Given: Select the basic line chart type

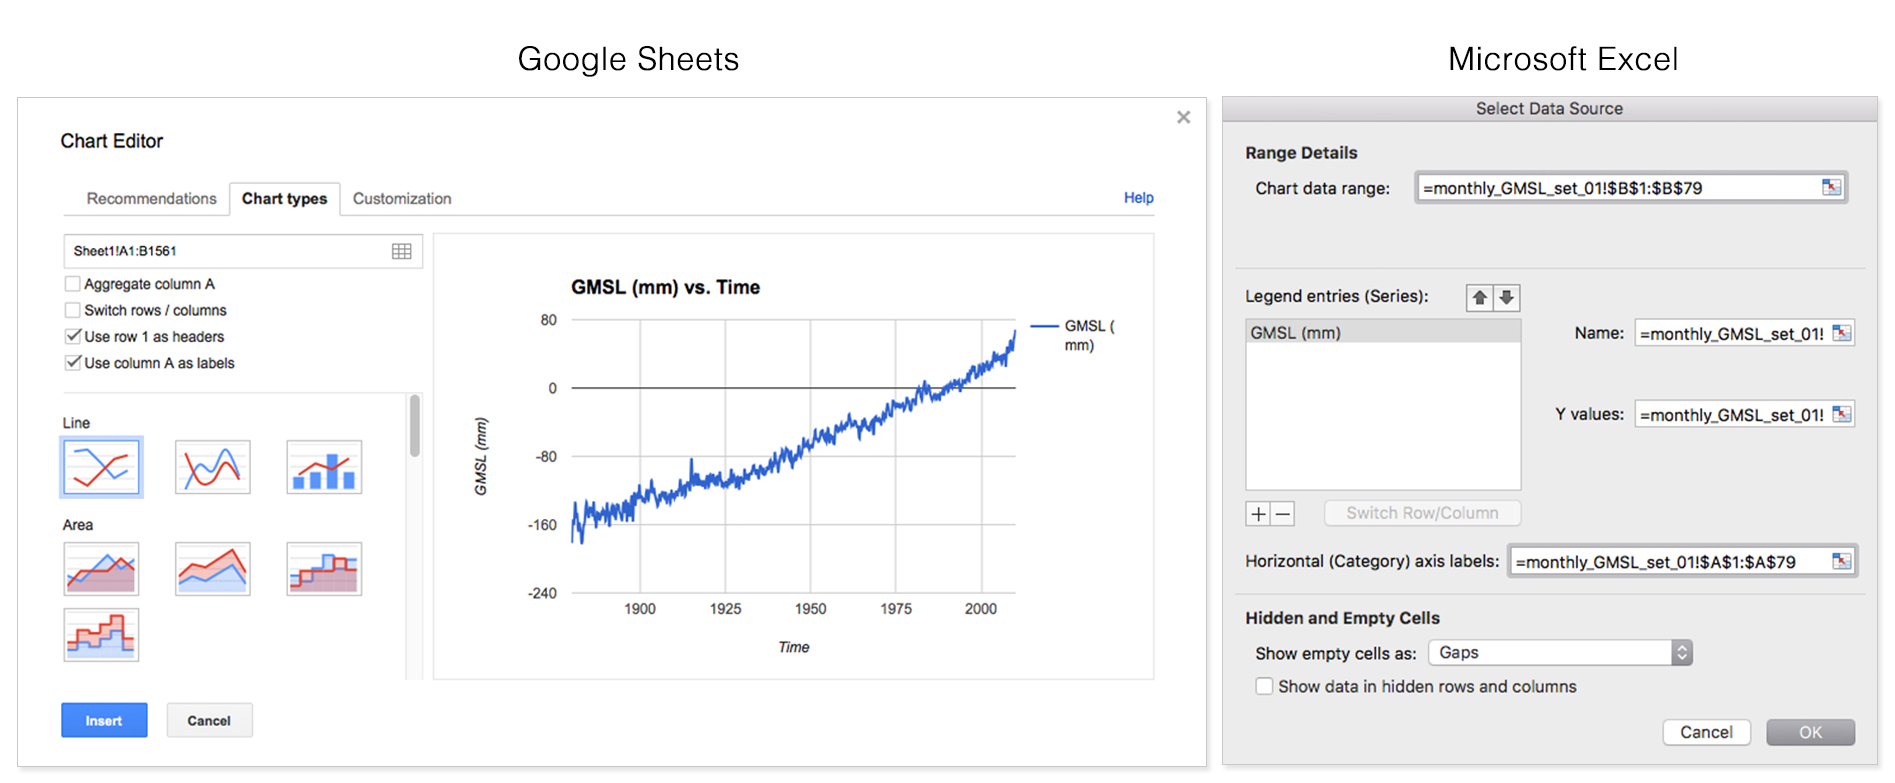Looking at the screenshot, I should 101,467.
